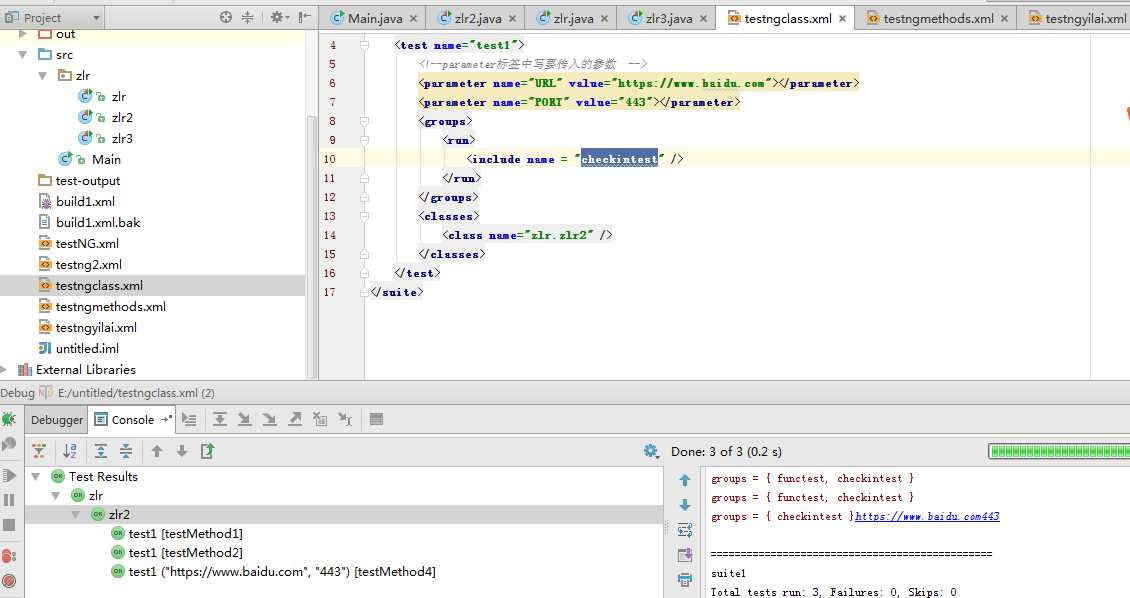Image resolution: width=1130 pixels, height=598 pixels.
Task: Expand all test results
Action: click(101, 452)
